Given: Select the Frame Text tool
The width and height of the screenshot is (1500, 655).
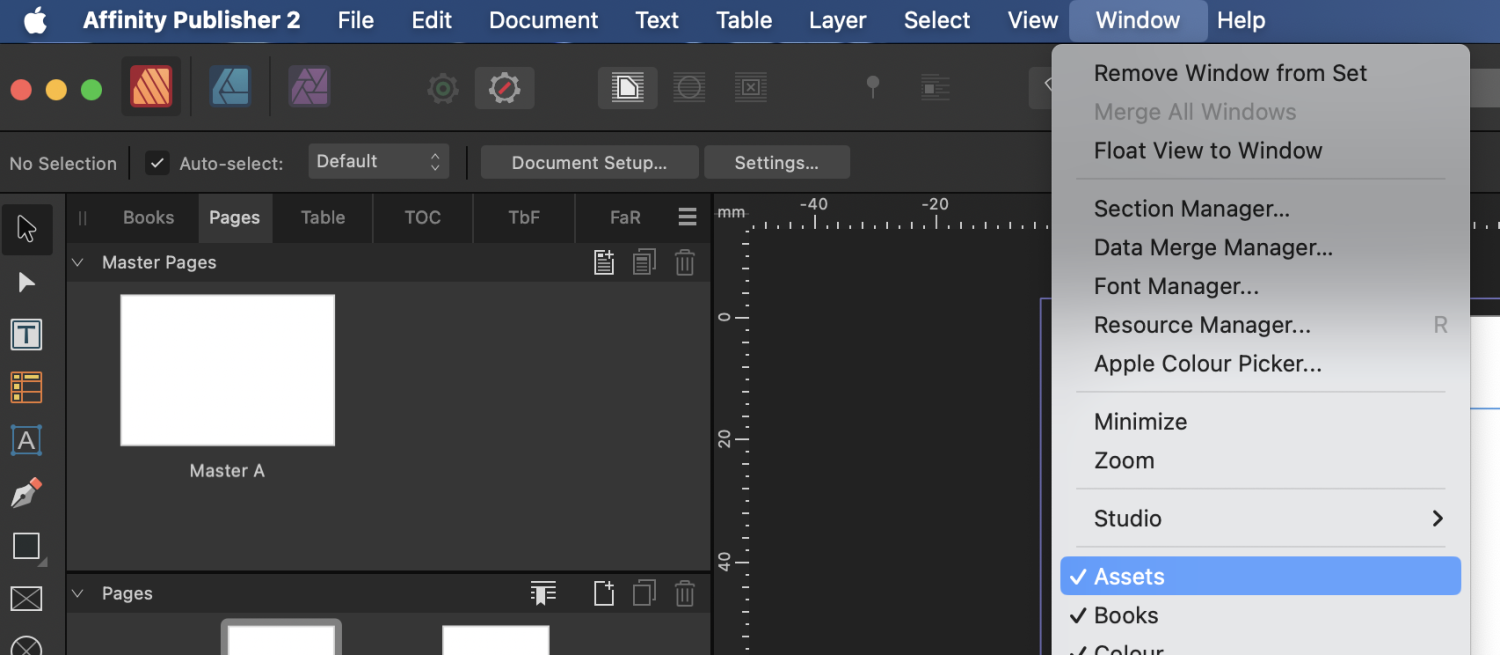Looking at the screenshot, I should (27, 335).
